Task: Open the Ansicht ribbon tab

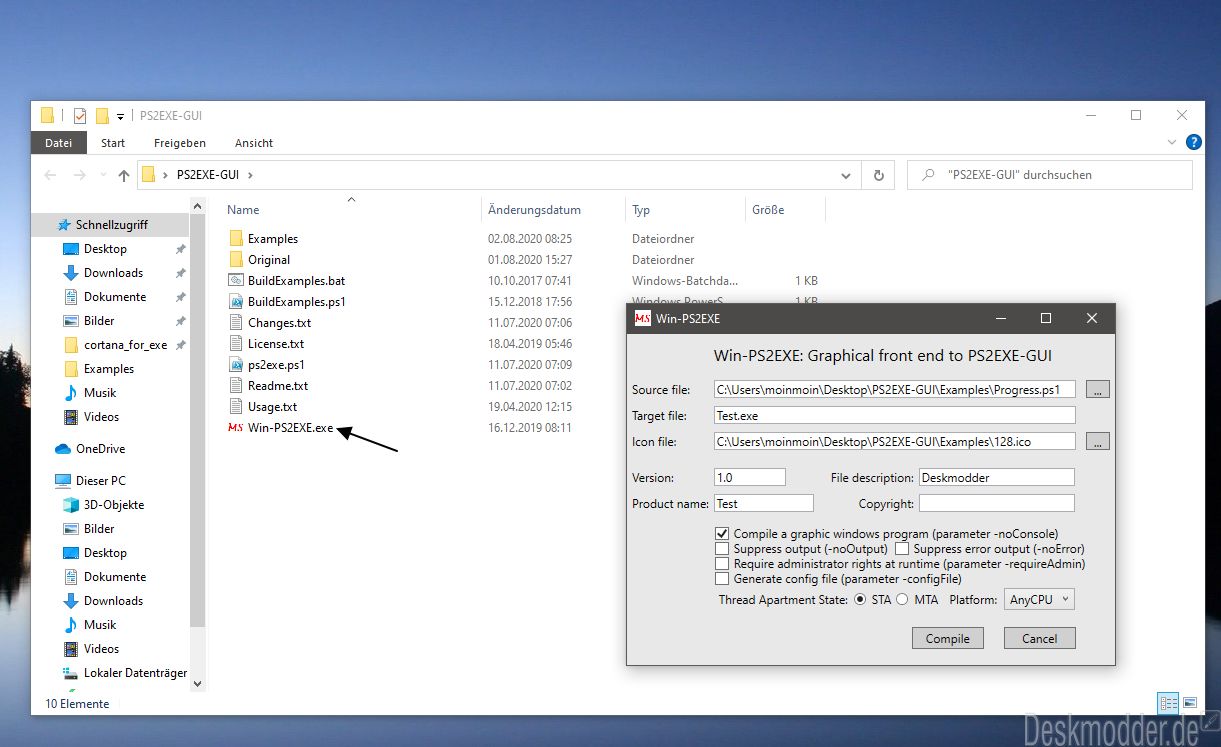Action: click(254, 143)
